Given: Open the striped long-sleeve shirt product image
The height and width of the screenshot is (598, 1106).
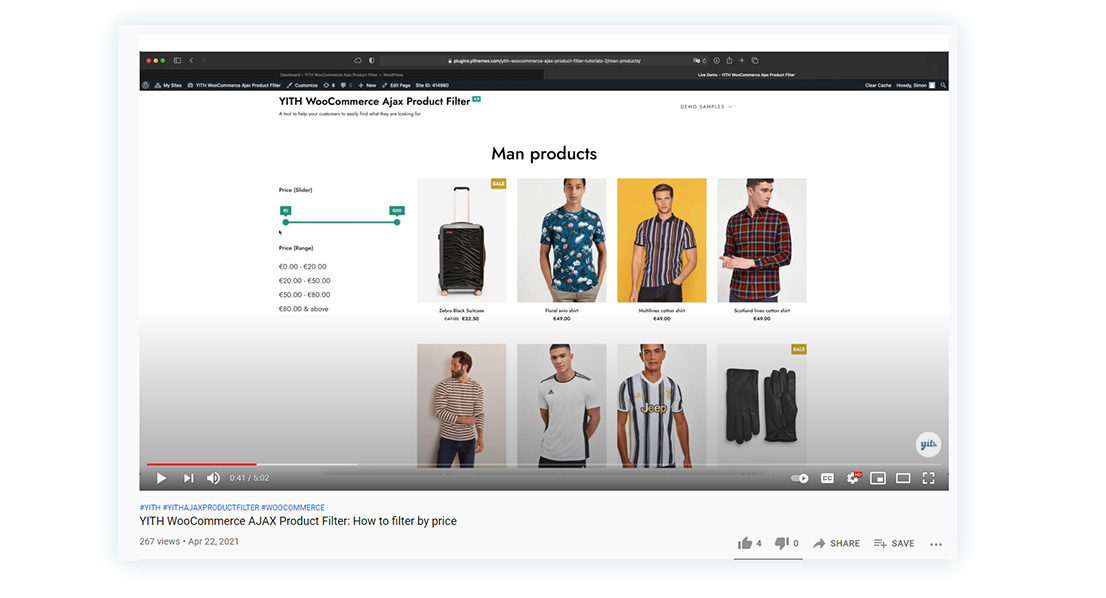Looking at the screenshot, I should pyautogui.click(x=461, y=405).
